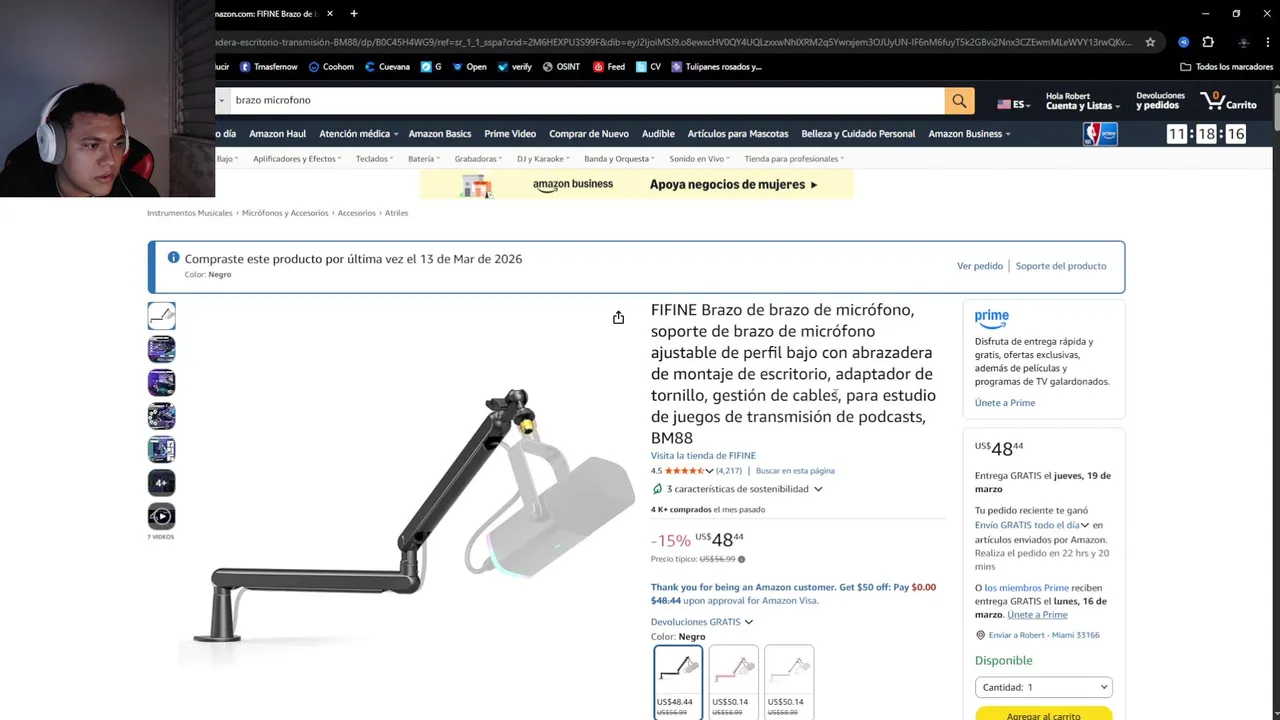Click the sustainability leaf icon
The height and width of the screenshot is (720, 1280).
[x=657, y=489]
